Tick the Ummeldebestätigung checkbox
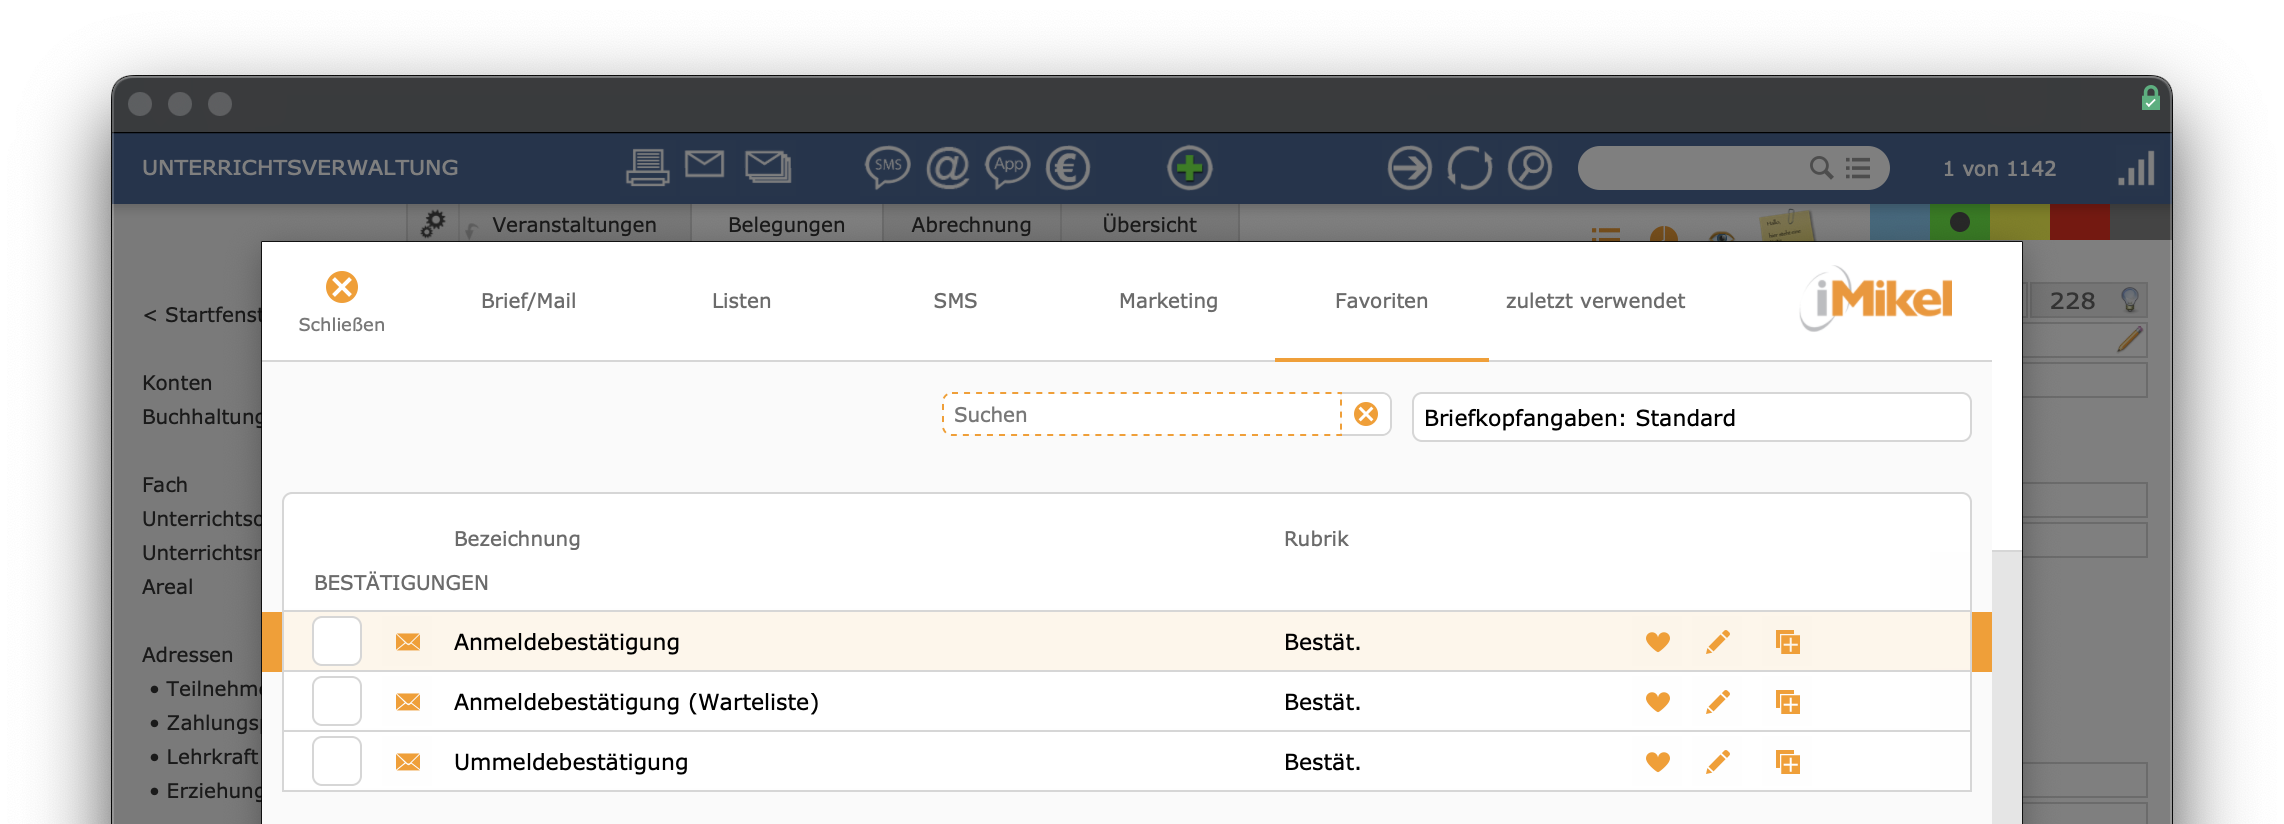 337,761
